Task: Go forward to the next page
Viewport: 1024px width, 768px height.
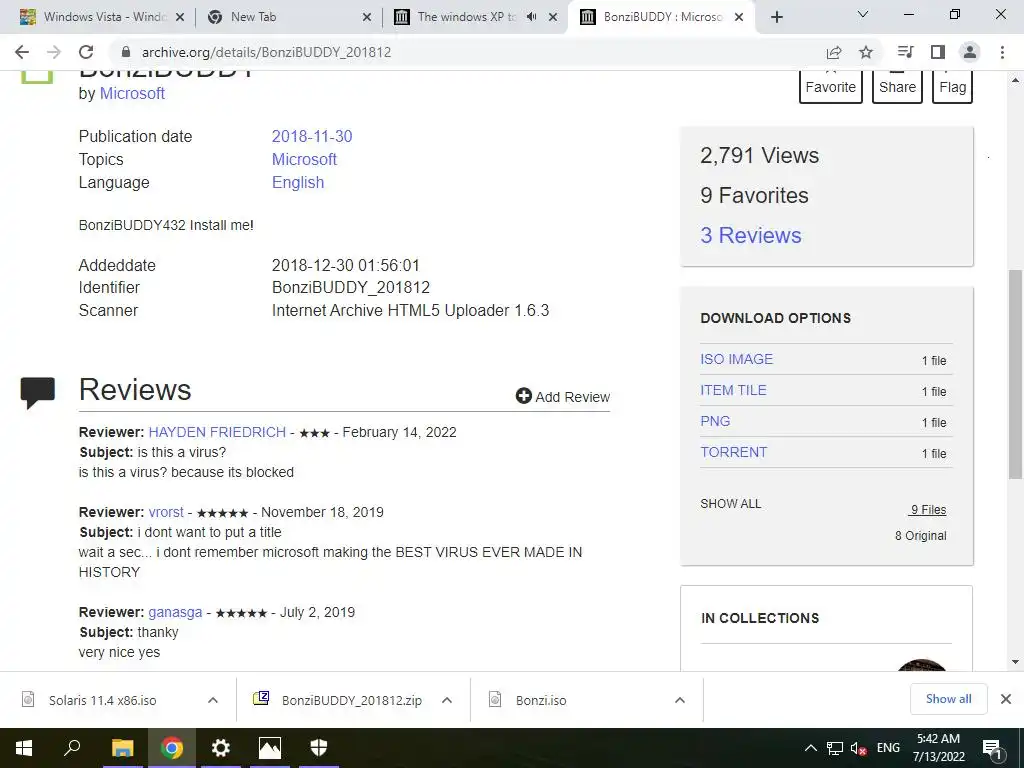Action: (54, 52)
